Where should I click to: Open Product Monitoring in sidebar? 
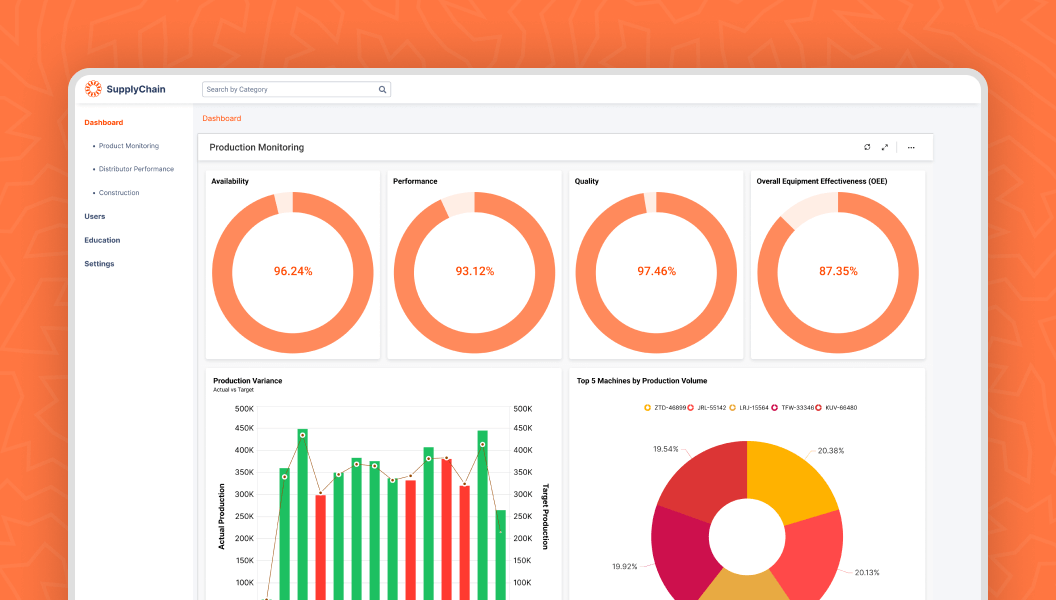pyautogui.click(x=128, y=146)
